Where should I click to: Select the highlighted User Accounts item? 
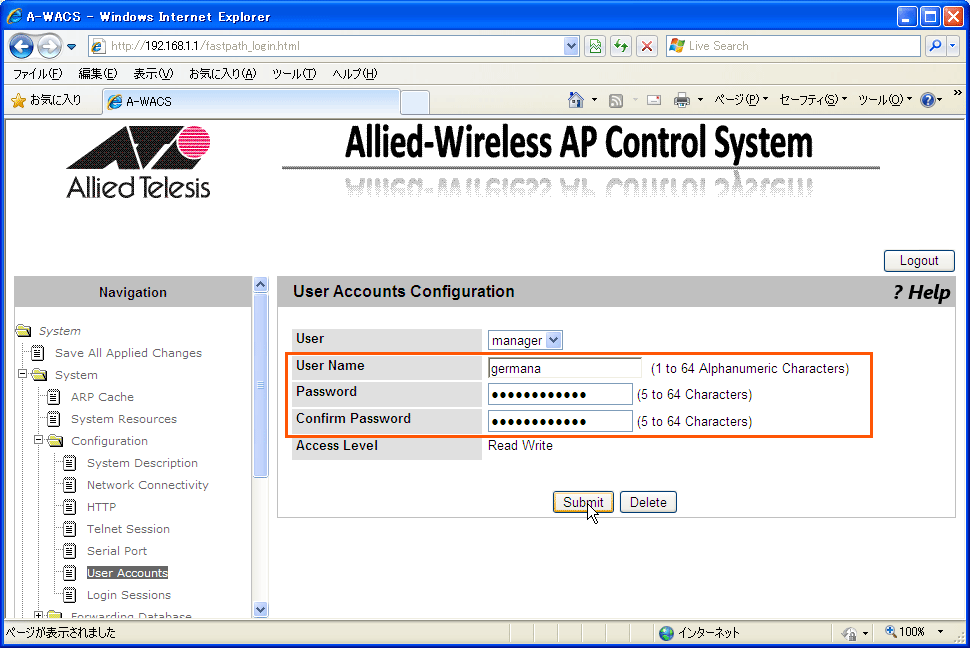pyautogui.click(x=127, y=573)
